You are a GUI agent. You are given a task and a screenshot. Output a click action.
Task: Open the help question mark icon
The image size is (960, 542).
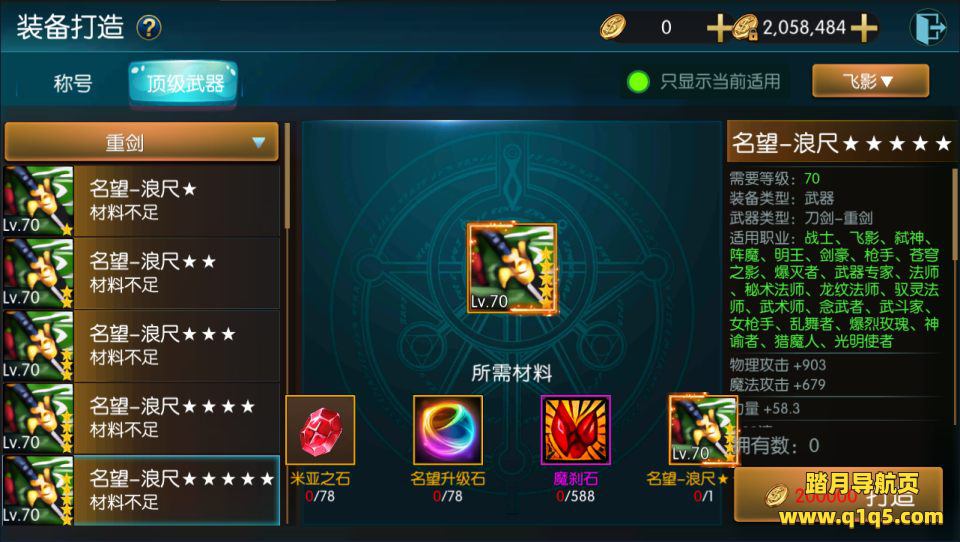(x=149, y=28)
